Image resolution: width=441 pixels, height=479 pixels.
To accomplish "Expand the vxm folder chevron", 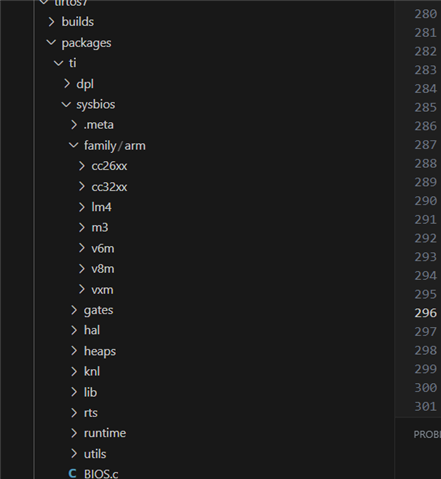I will [x=82, y=289].
